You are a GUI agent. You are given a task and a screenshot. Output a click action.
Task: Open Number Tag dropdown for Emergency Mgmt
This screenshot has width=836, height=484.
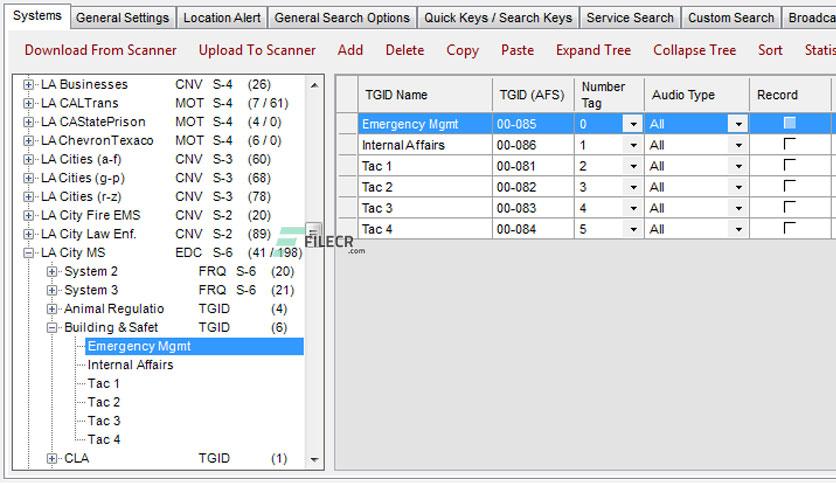pyautogui.click(x=633, y=124)
